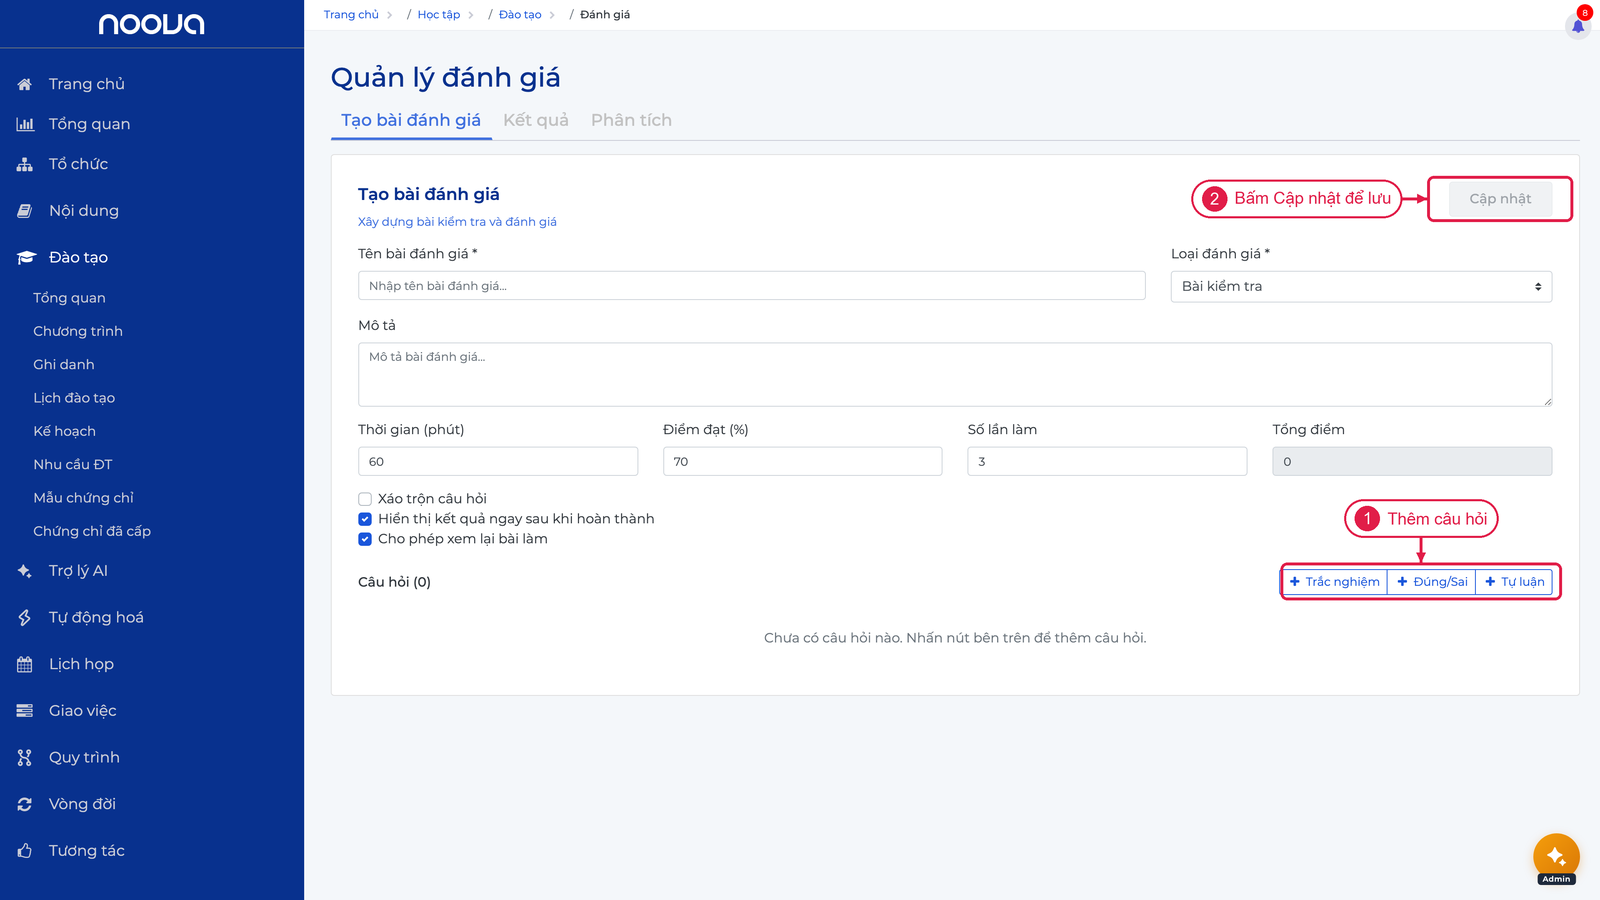The width and height of the screenshot is (1600, 900).
Task: Add a Đúng/Sai question
Action: click(1432, 582)
